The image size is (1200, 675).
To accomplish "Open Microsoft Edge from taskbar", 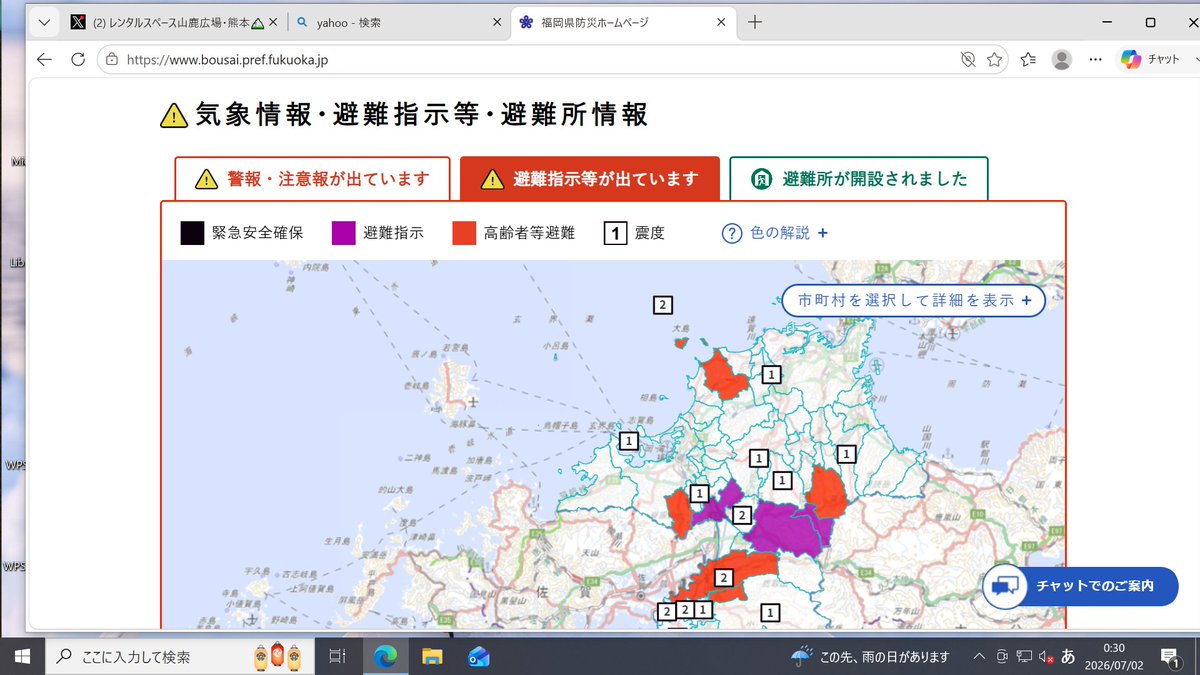I will 385,656.
